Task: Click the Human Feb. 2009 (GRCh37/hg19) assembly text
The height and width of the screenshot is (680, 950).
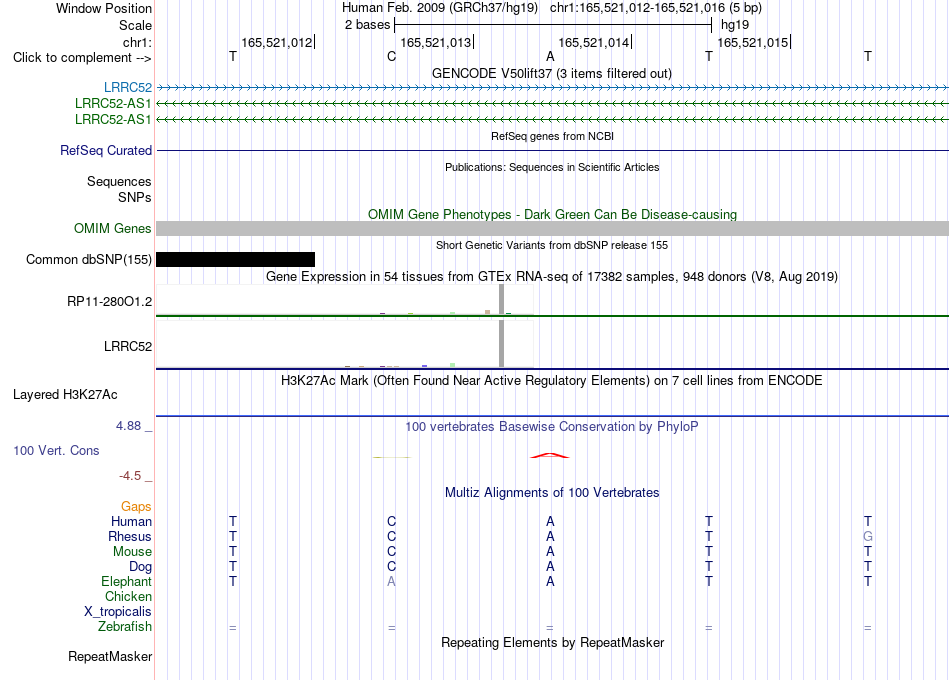Action: pyautogui.click(x=440, y=8)
